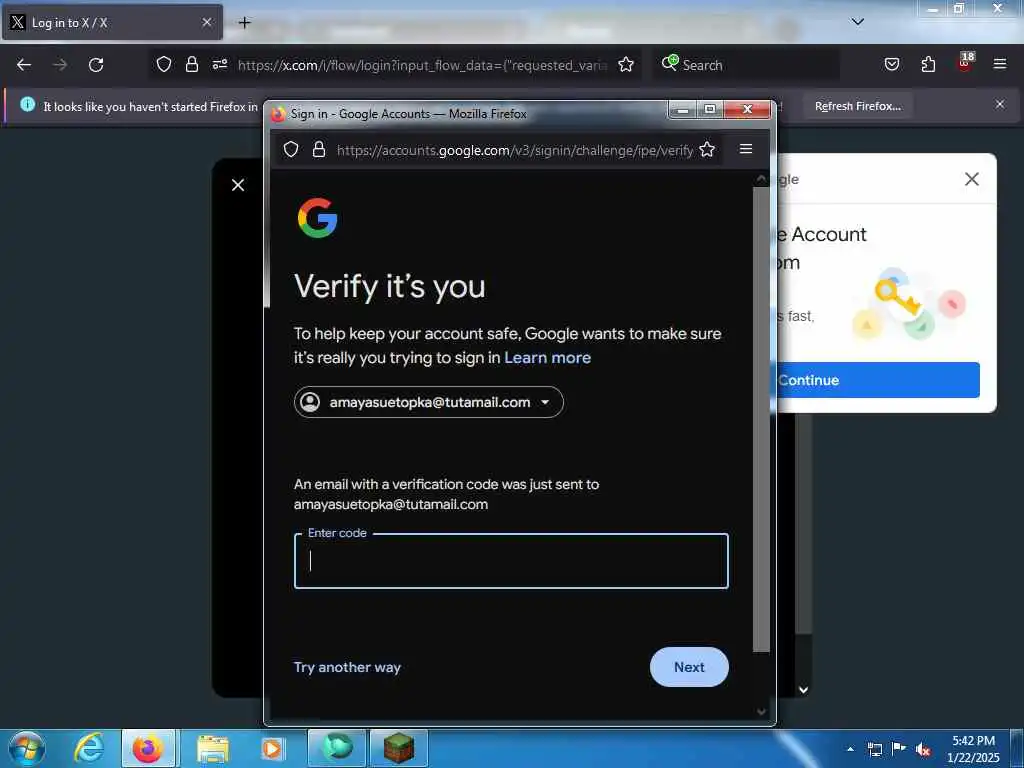The width and height of the screenshot is (1024, 768).
Task: Save page to Pocket
Action: coord(891,64)
